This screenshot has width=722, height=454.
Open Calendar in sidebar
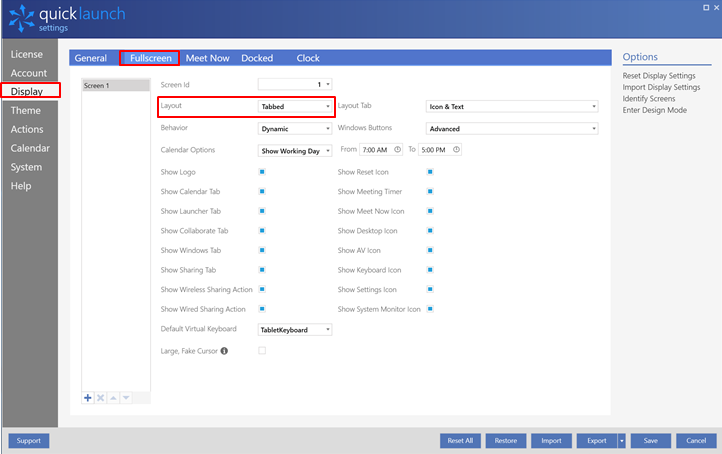(x=30, y=148)
